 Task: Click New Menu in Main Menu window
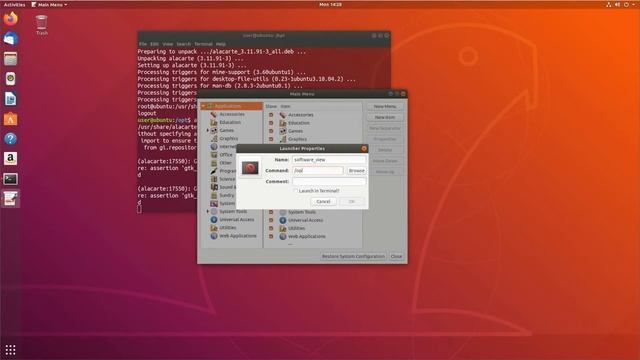click(x=385, y=107)
